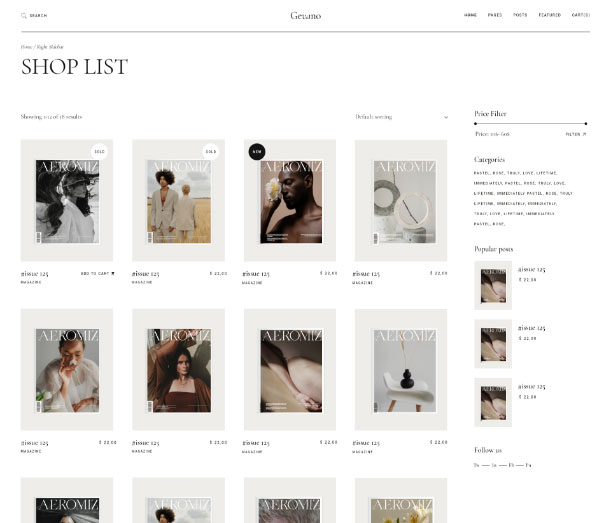This screenshot has width=611, height=523.
Task: Click the cart icon next to Add to Cart
Action: tap(113, 274)
